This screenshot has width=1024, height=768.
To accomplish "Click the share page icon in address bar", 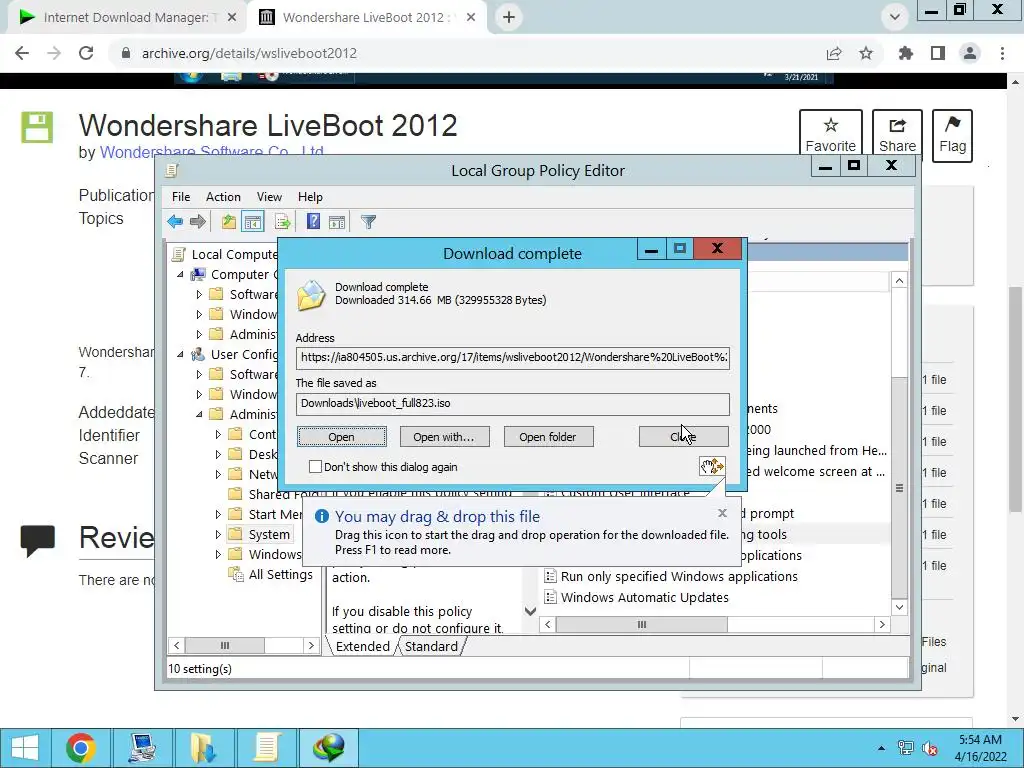I will [834, 53].
